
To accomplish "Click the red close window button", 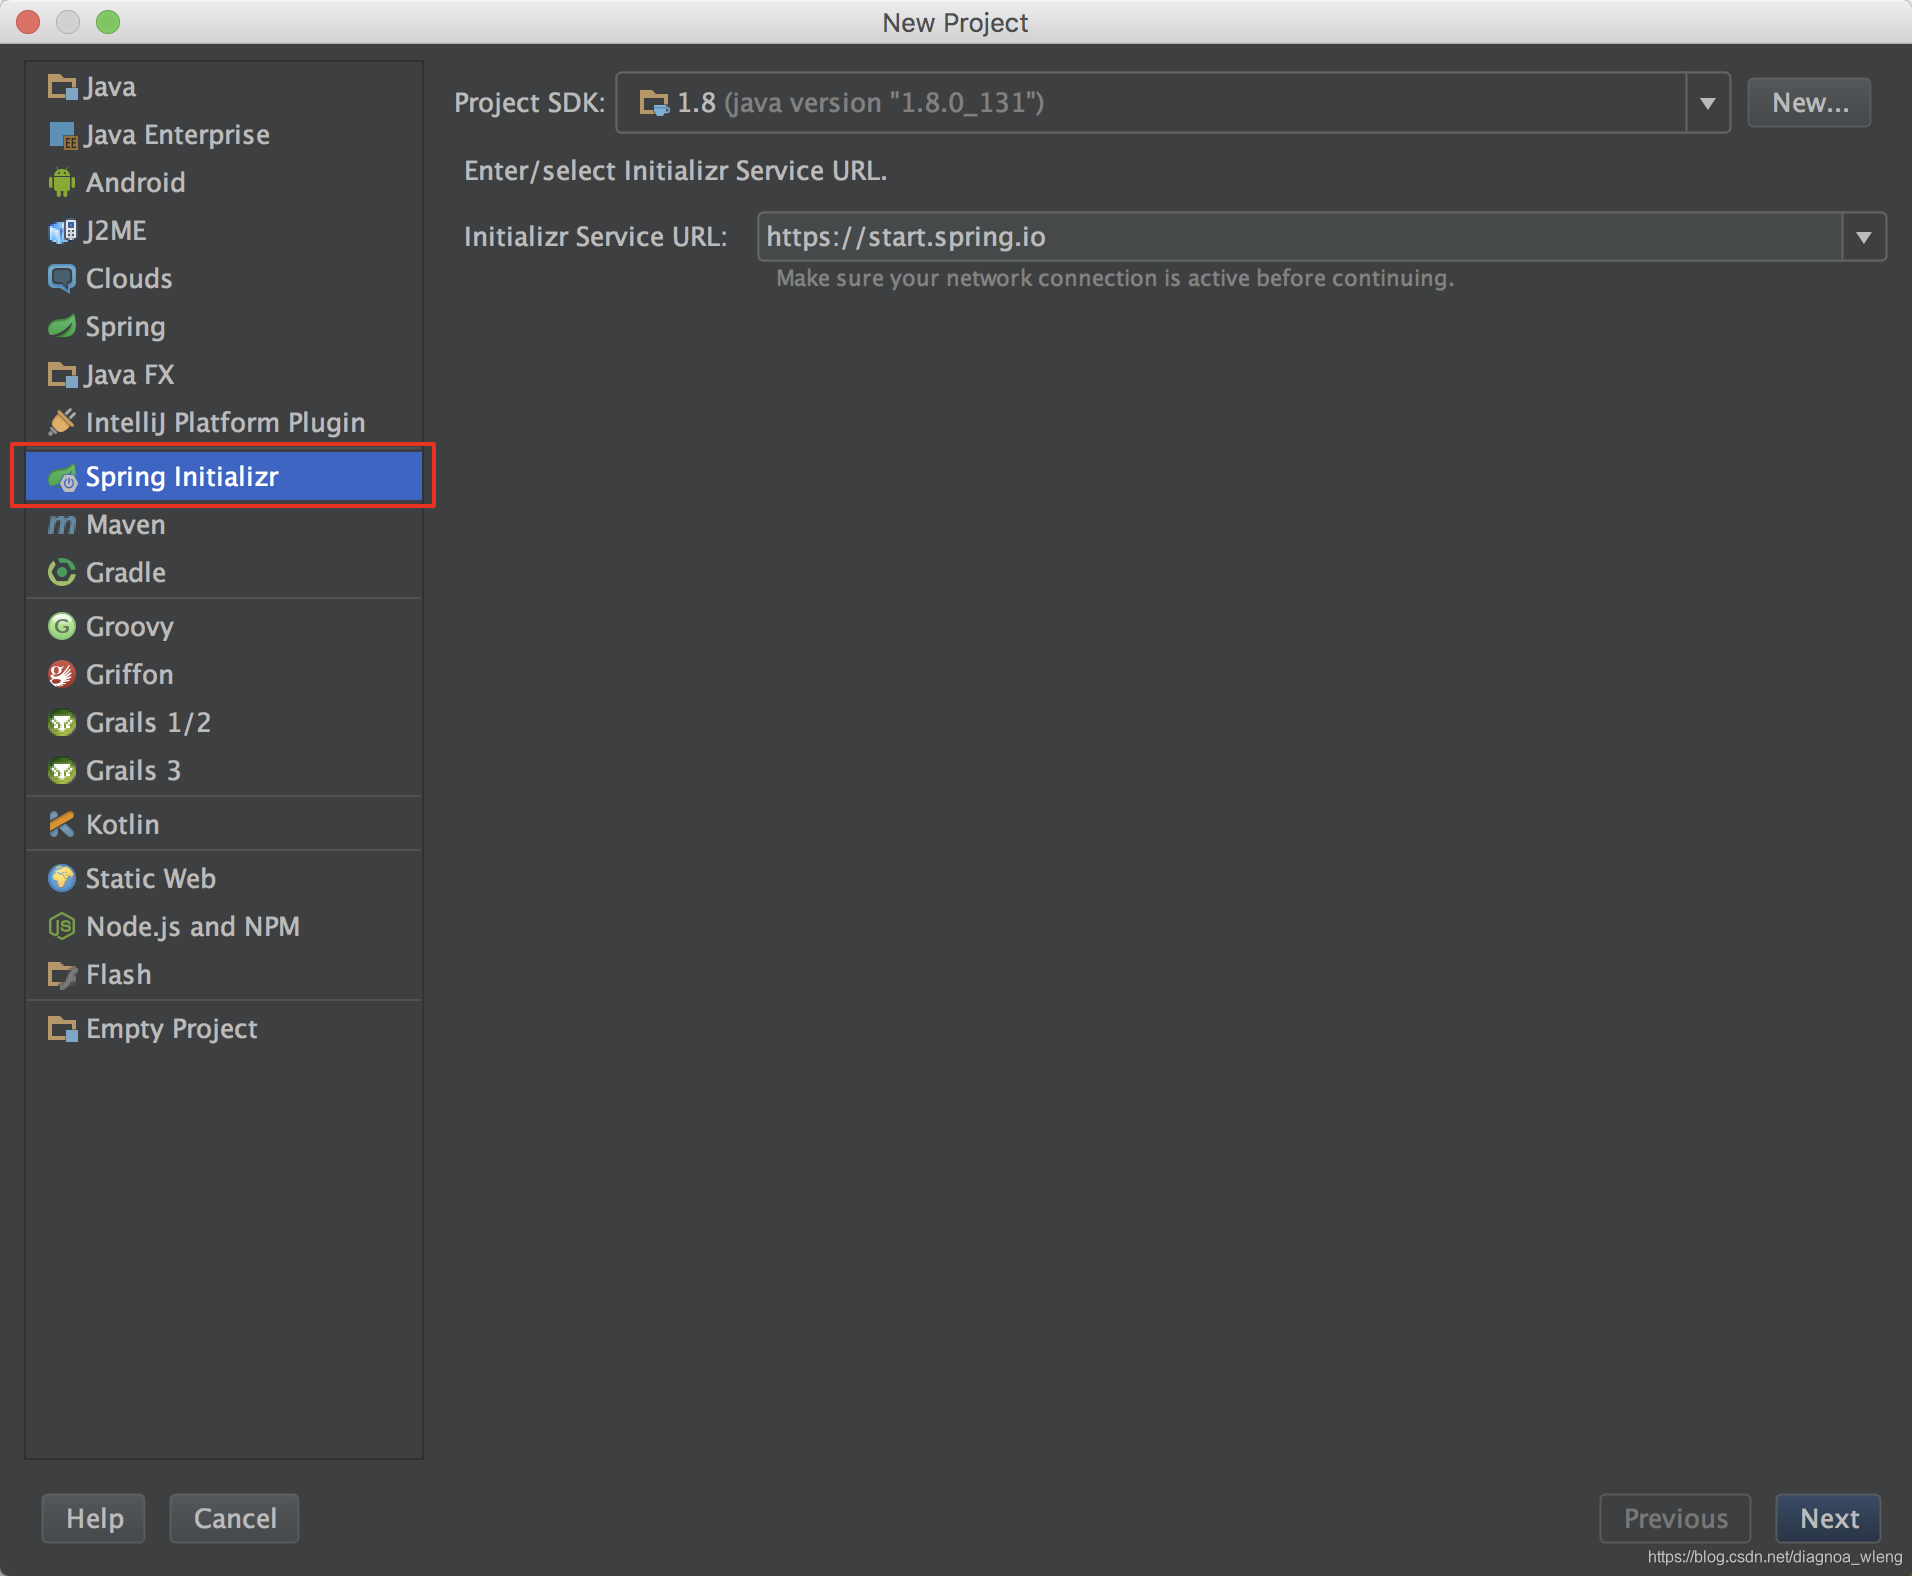I will coord(28,22).
